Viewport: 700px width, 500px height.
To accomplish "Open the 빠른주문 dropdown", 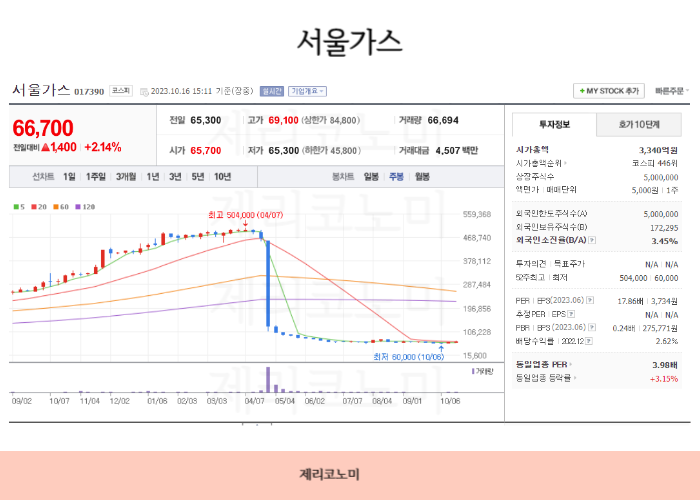I will 672,91.
